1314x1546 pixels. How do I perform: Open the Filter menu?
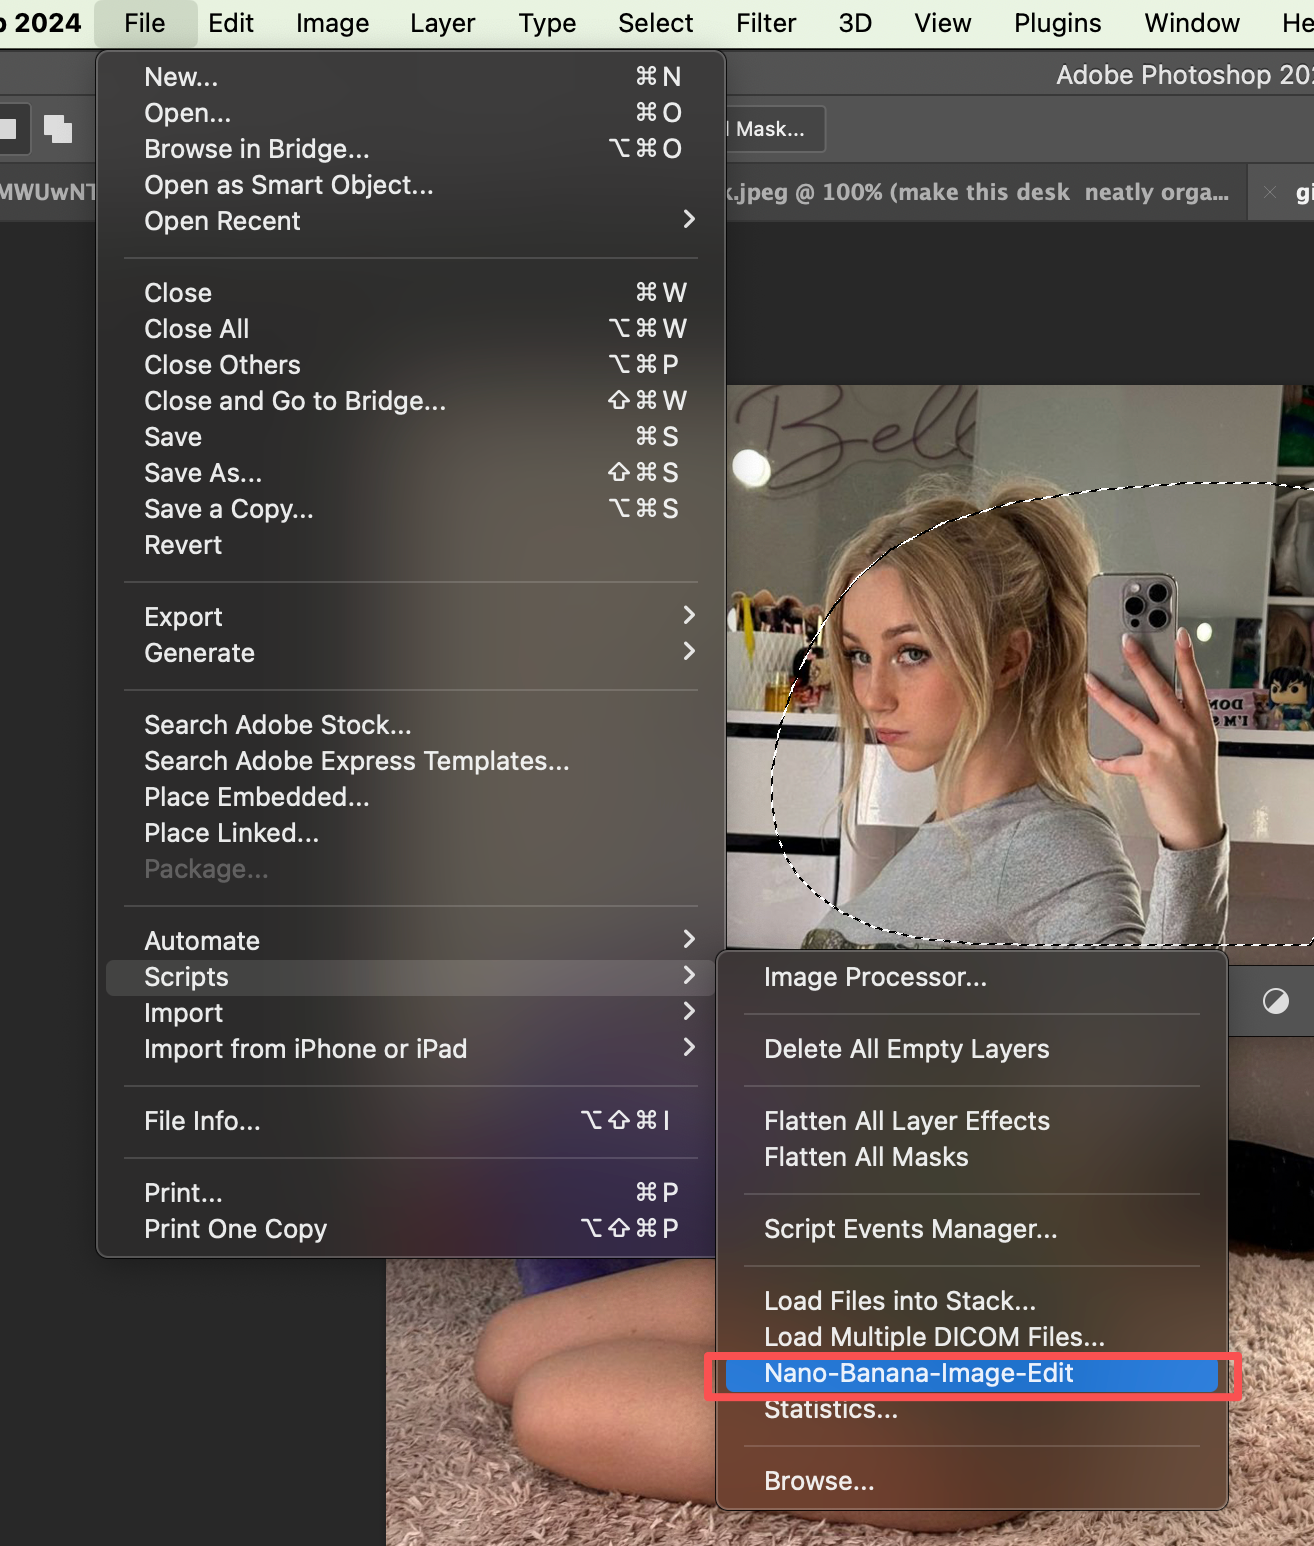tap(766, 23)
